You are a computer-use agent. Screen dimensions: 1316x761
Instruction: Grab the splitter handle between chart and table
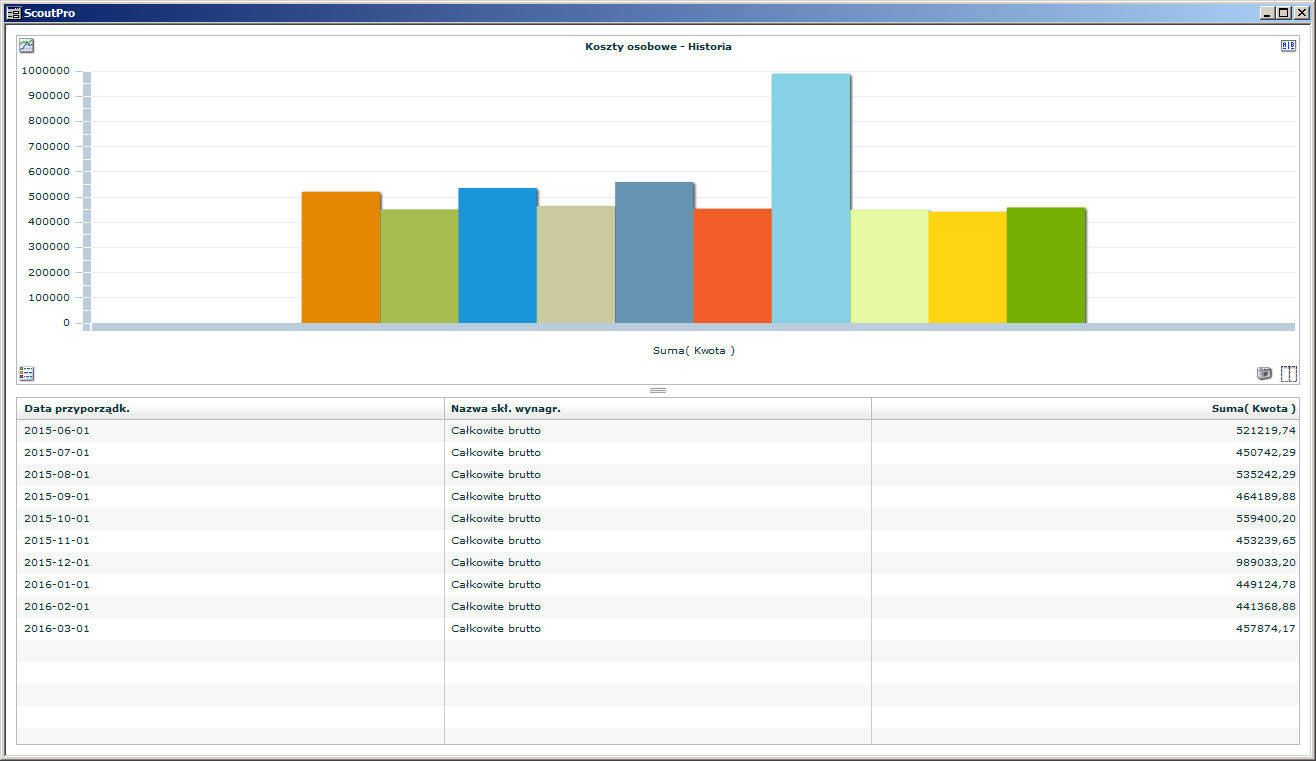click(x=658, y=390)
